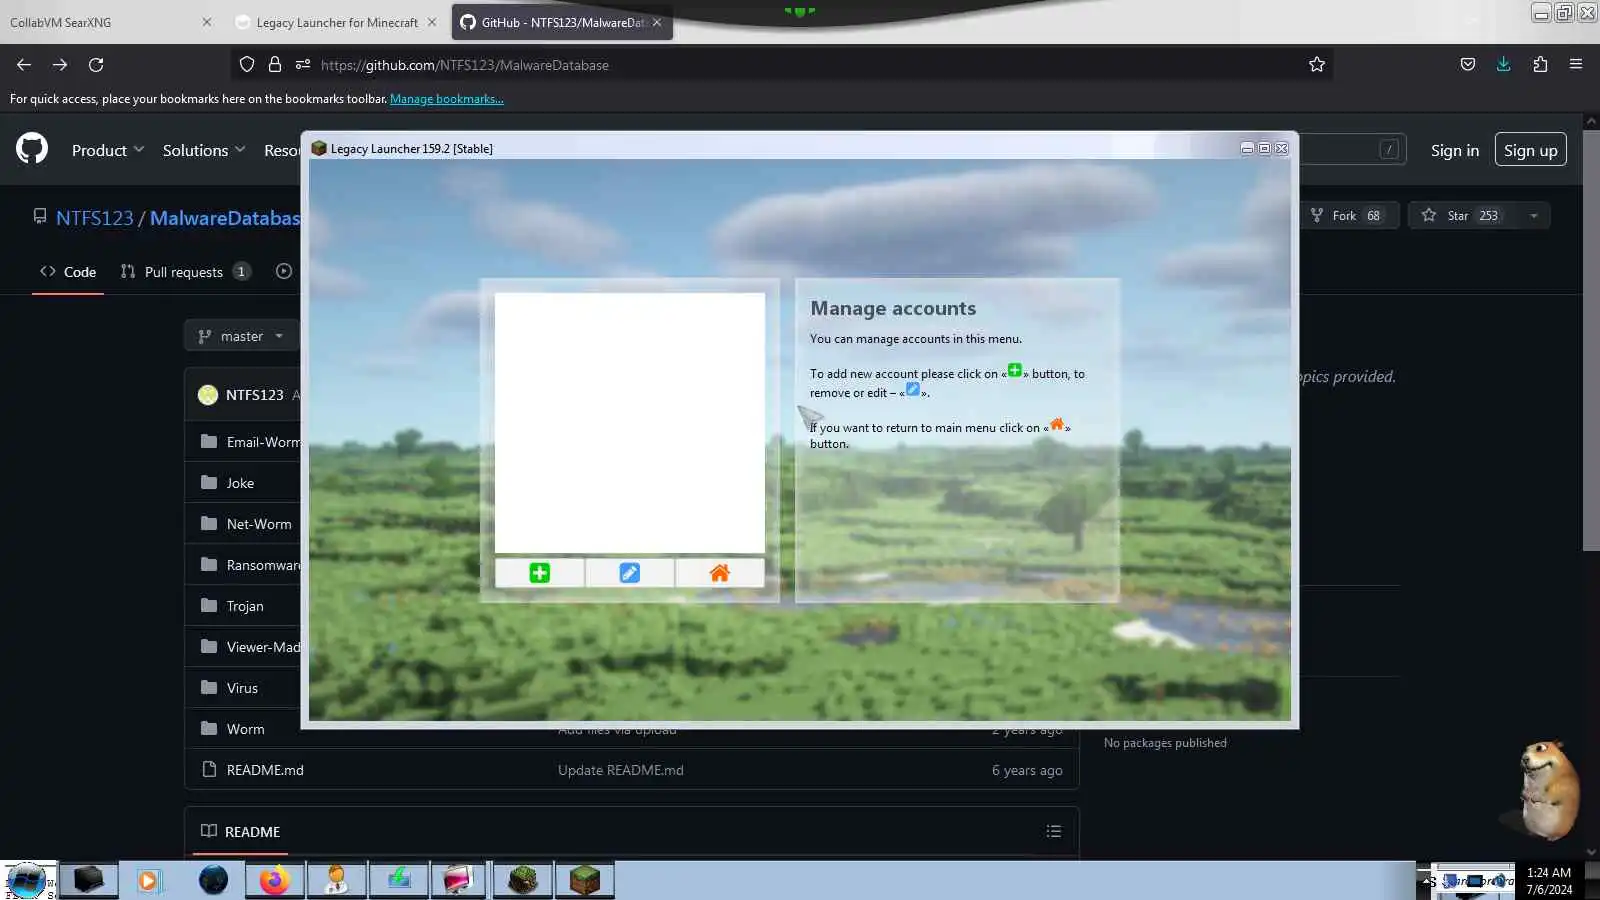This screenshot has height=900, width=1600.
Task: Click the Sign up button
Action: pos(1531,150)
